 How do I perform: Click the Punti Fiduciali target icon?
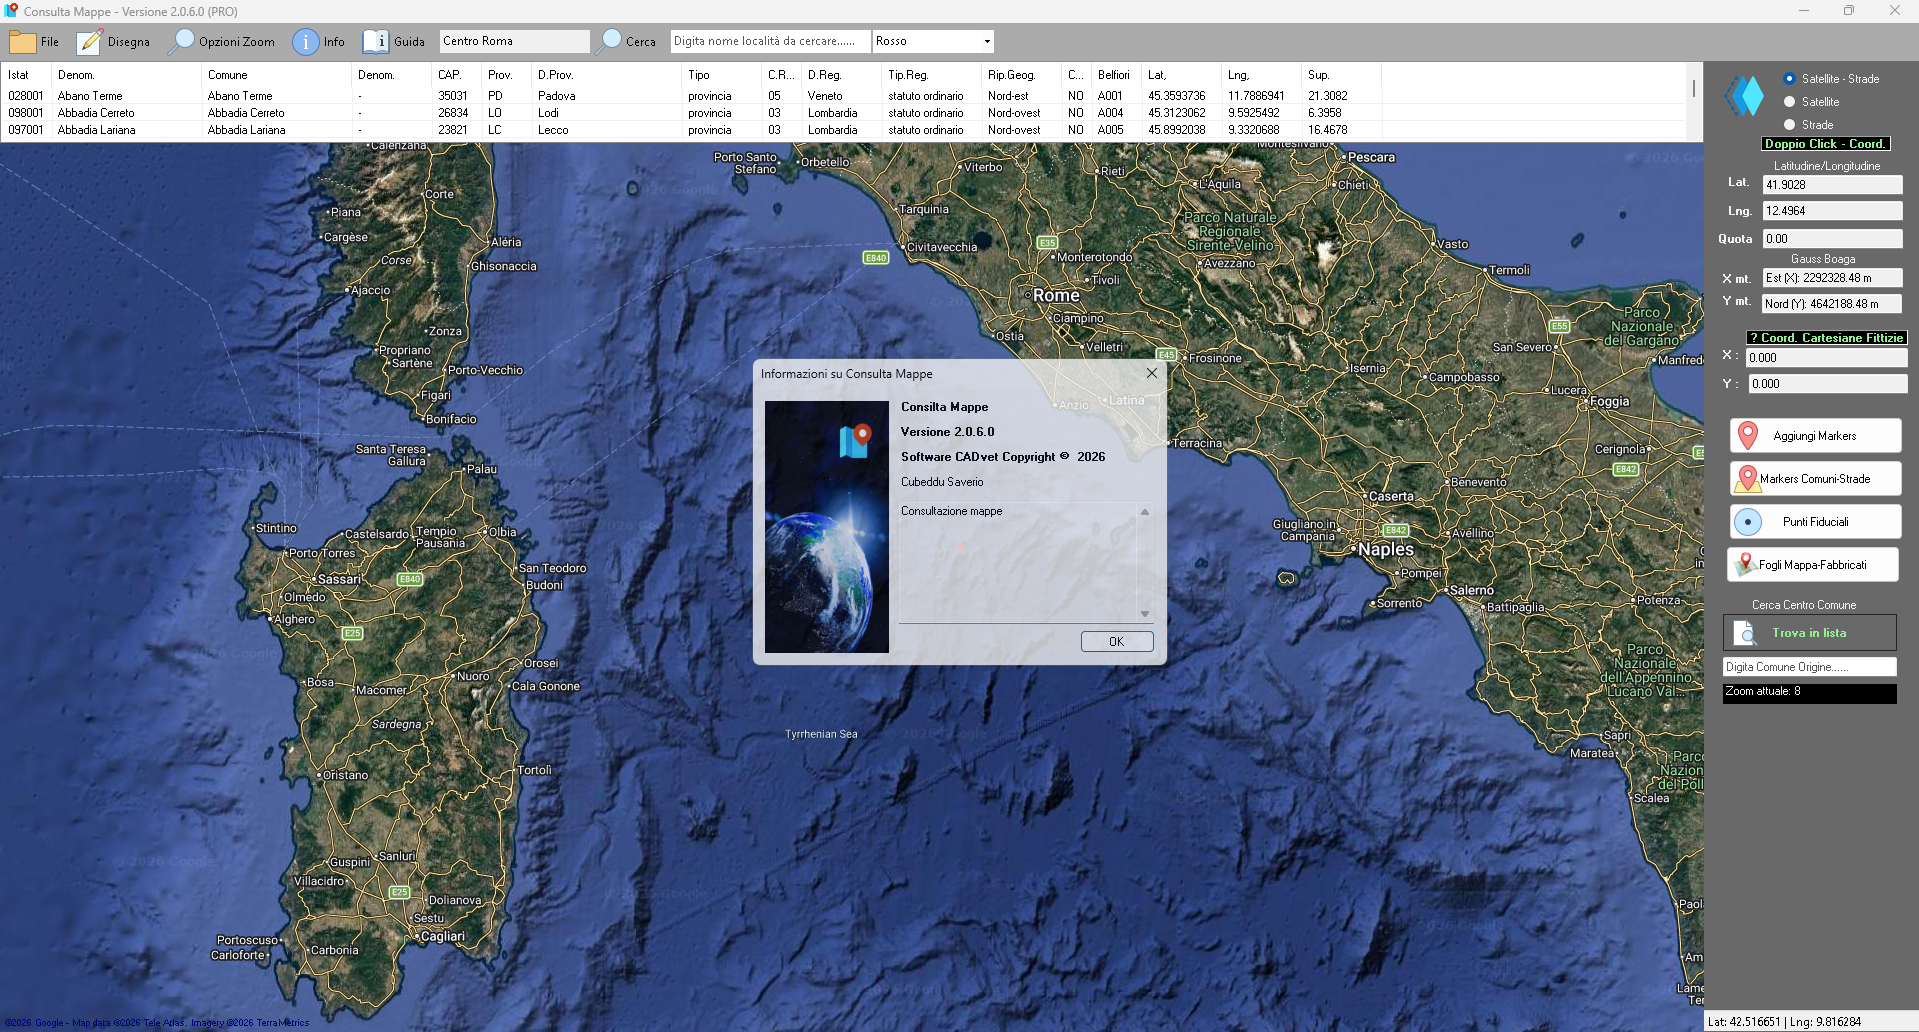coord(1747,522)
